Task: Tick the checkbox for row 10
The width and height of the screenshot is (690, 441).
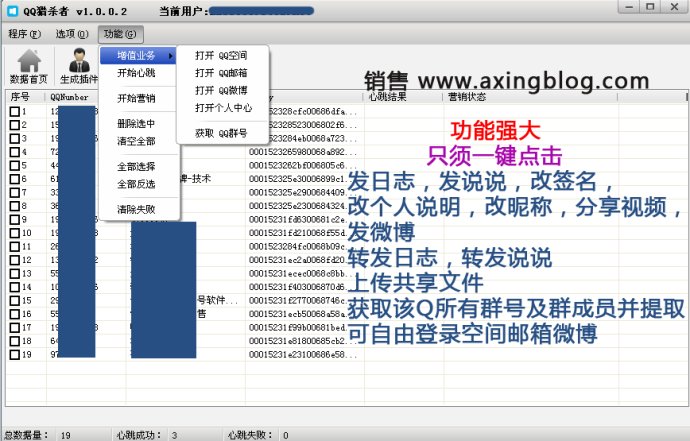Action: click(15, 233)
